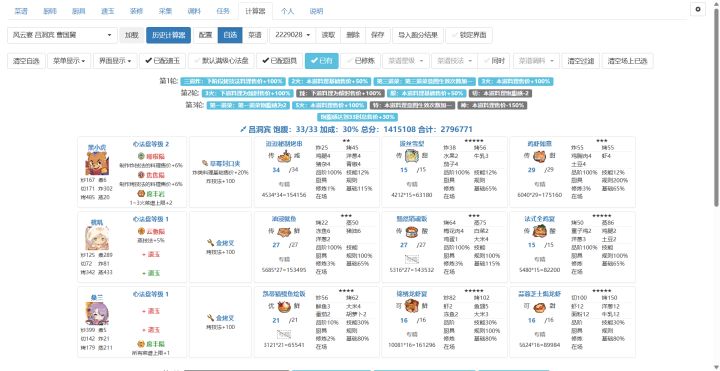The image size is (720, 371).
Task: Open the 2229028 saved-config dropdown
Action: coord(292,35)
